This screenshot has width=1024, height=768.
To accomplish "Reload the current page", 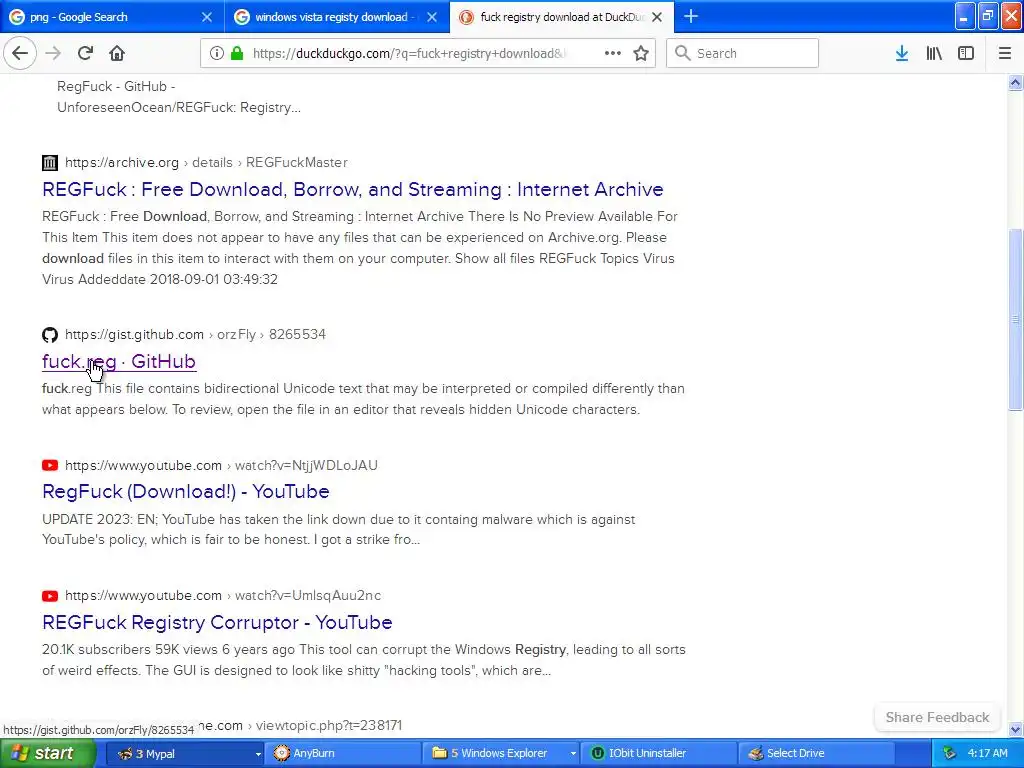I will point(85,54).
